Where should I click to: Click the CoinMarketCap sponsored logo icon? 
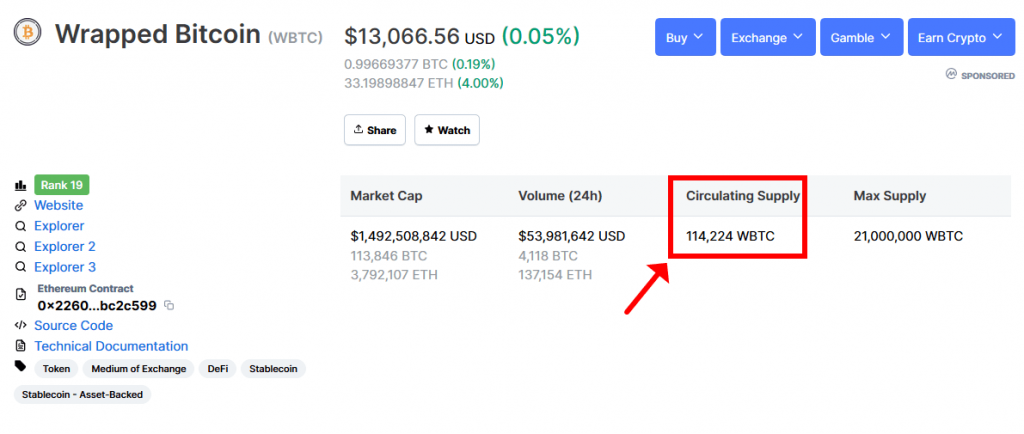[951, 75]
